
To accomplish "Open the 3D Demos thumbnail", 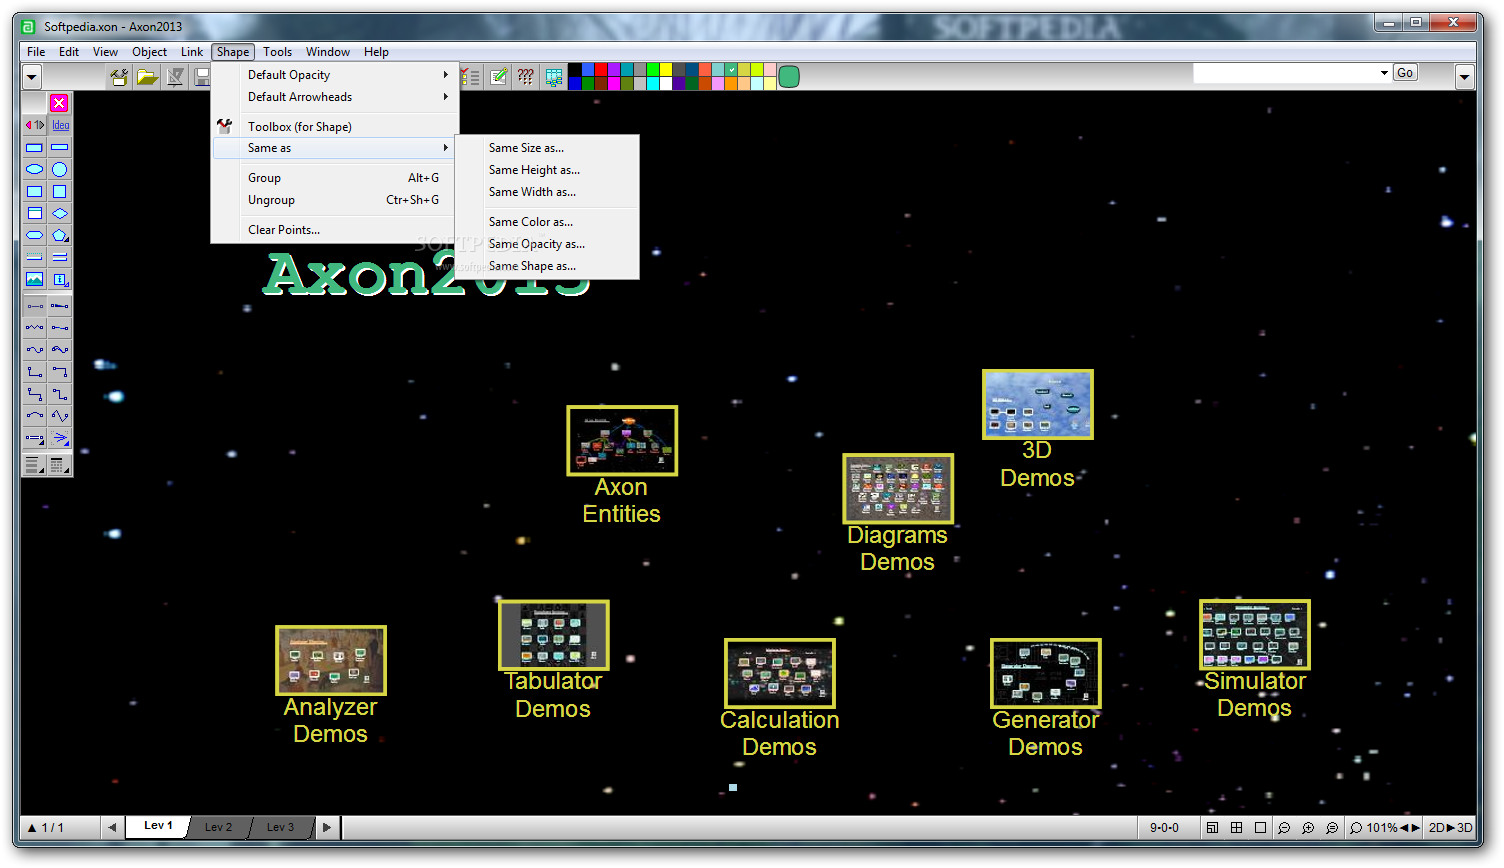I will (x=1037, y=404).
